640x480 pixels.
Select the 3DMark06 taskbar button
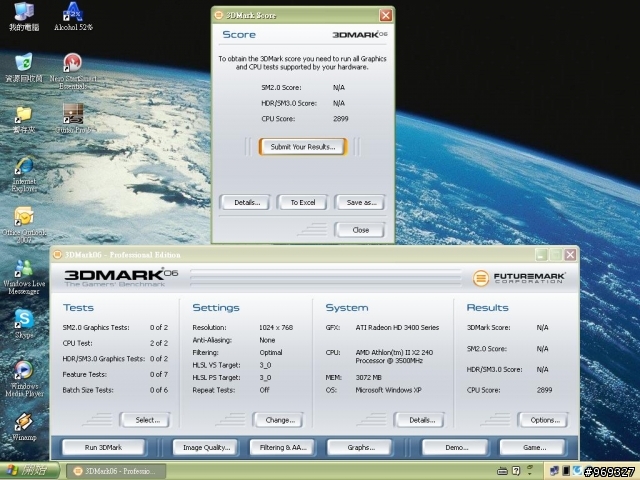pos(116,471)
